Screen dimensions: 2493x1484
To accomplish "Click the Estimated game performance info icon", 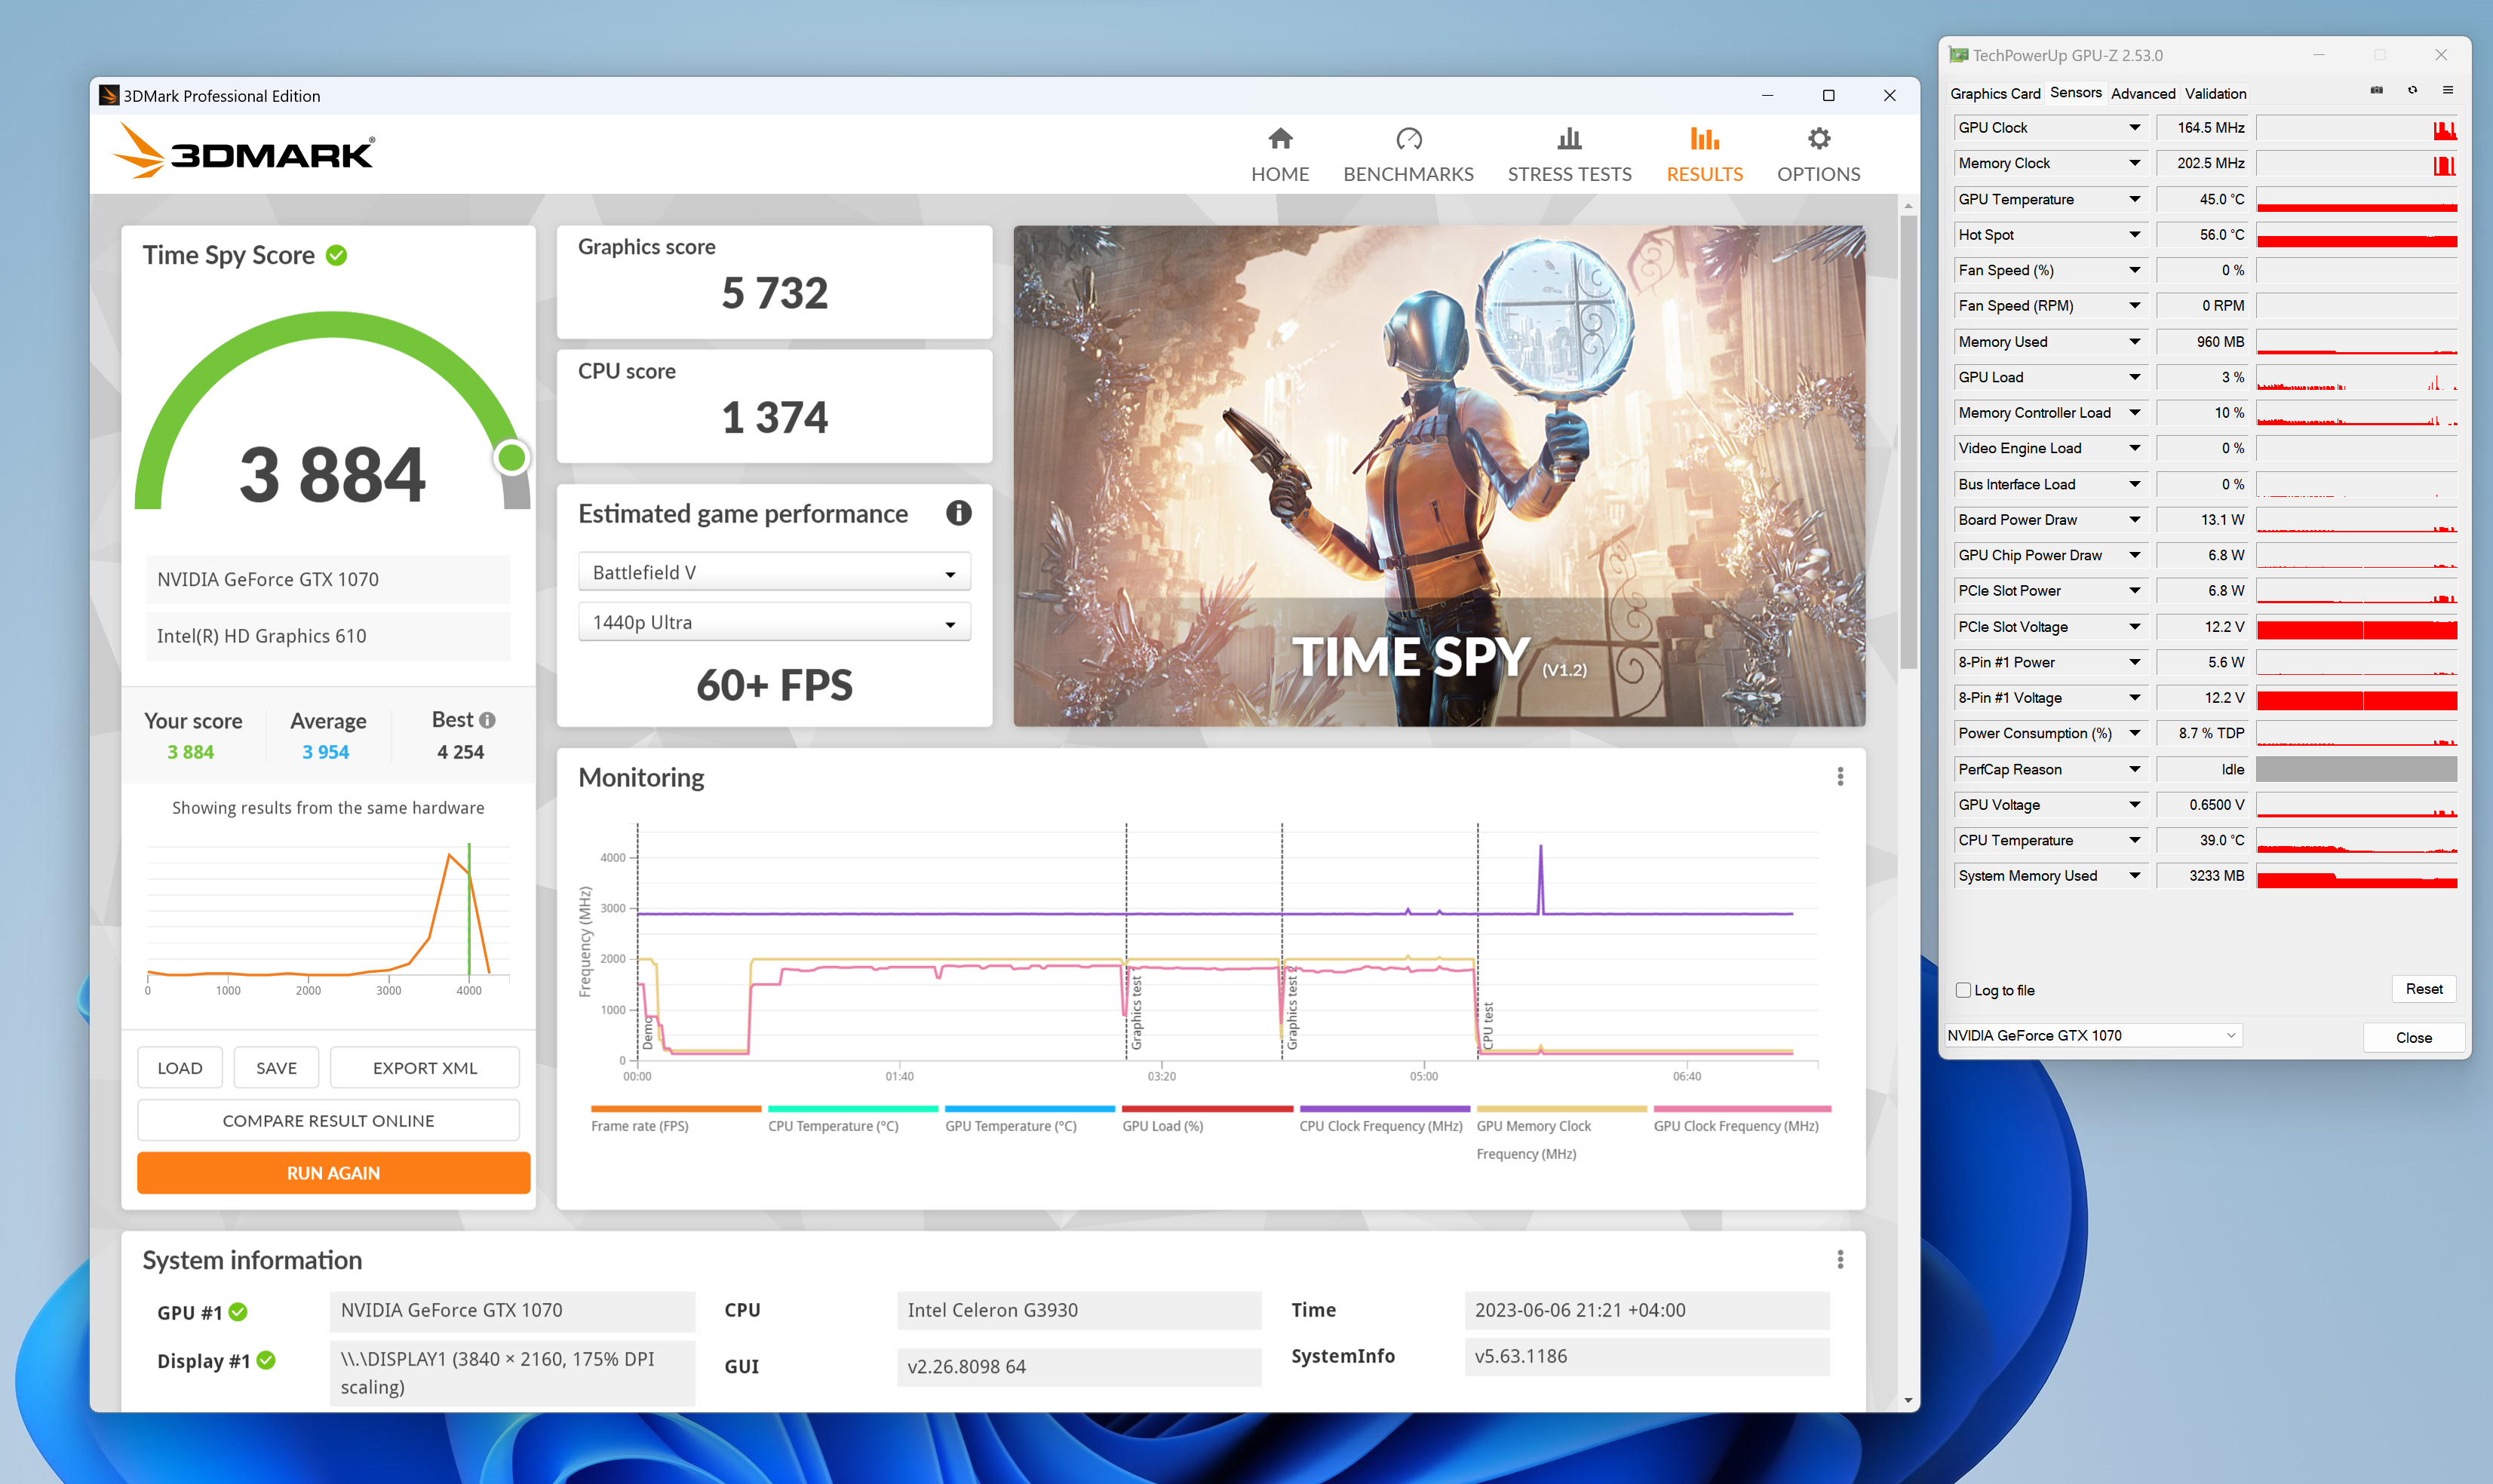I will 958,513.
